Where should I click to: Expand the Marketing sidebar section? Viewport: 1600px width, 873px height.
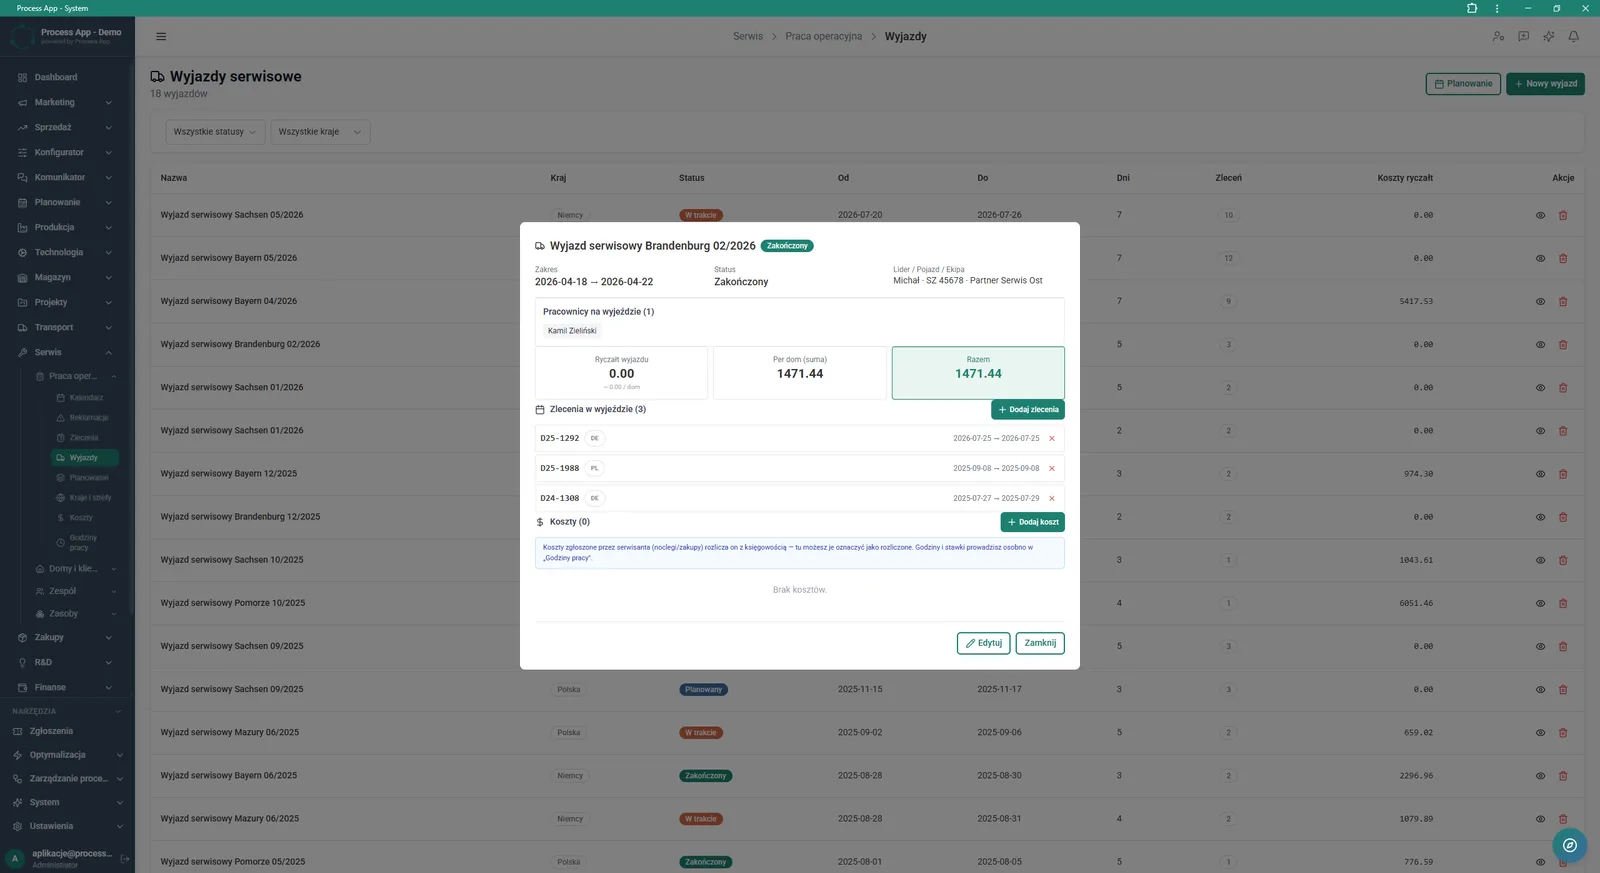coord(66,102)
